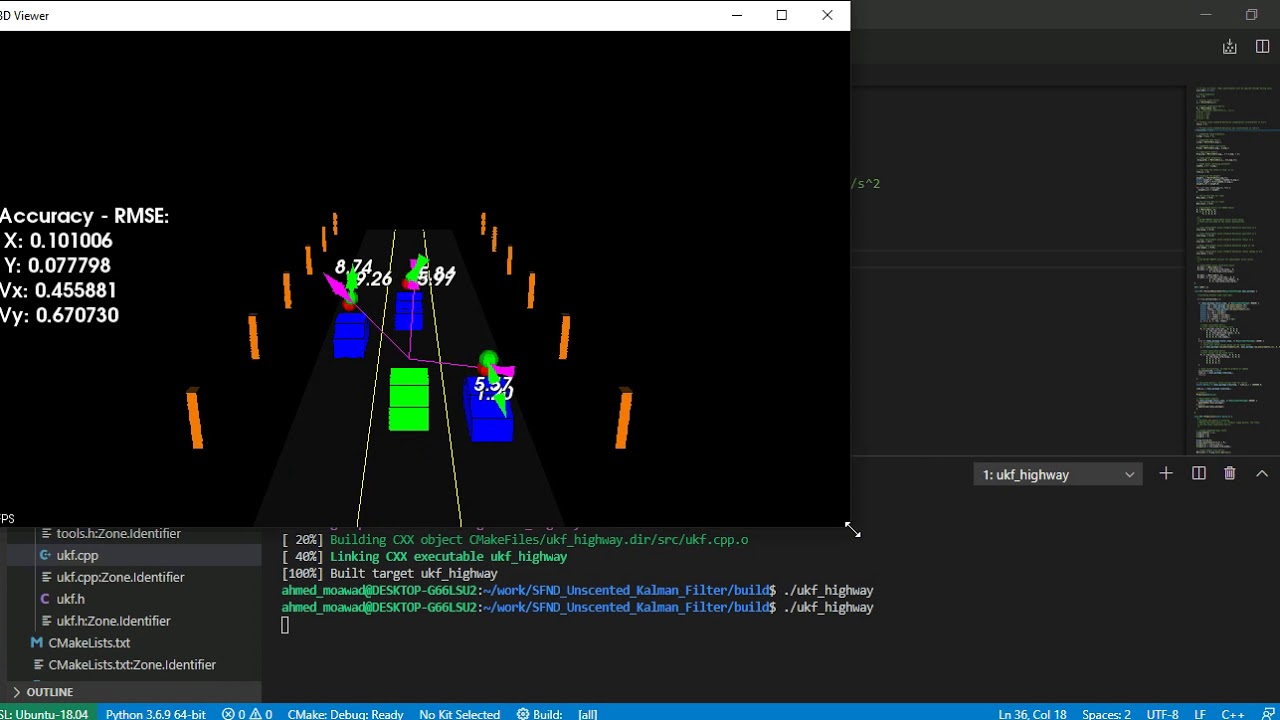Minimize the VS Code window
The image size is (1280, 720).
point(1206,15)
